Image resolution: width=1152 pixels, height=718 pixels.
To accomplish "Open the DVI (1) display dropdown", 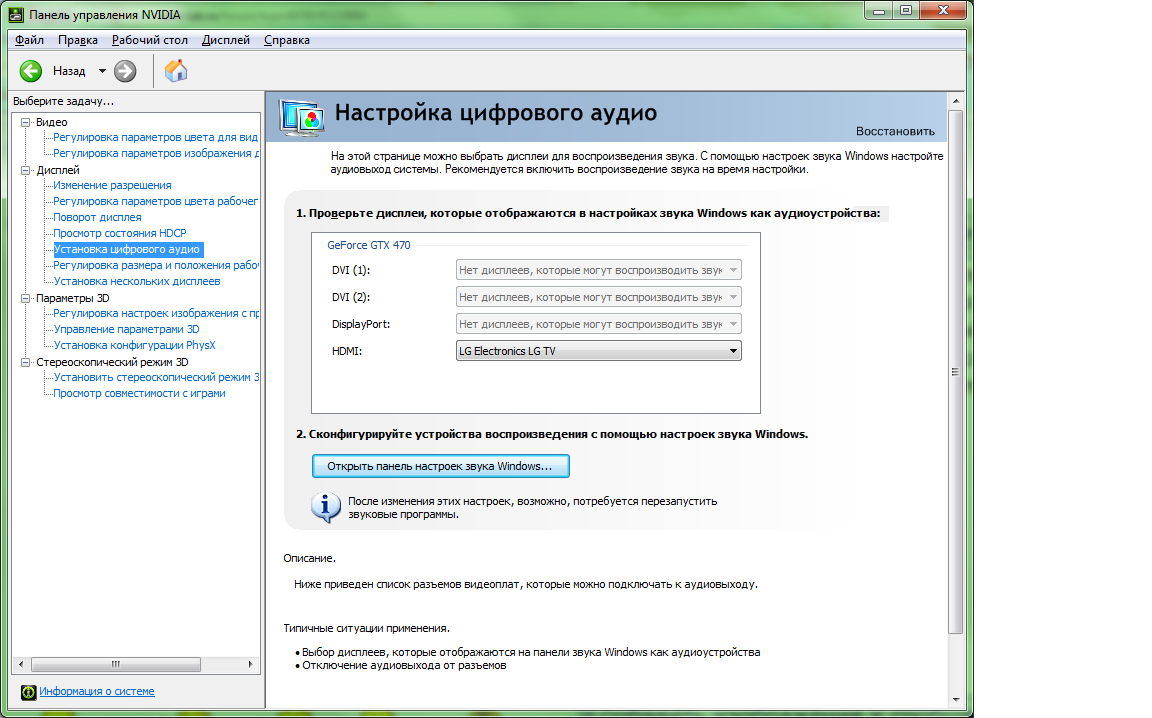I will tap(598, 270).
